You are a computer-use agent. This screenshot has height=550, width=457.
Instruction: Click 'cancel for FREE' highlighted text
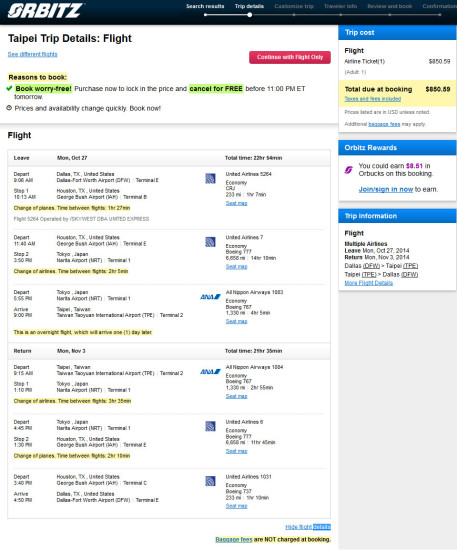(x=216, y=89)
